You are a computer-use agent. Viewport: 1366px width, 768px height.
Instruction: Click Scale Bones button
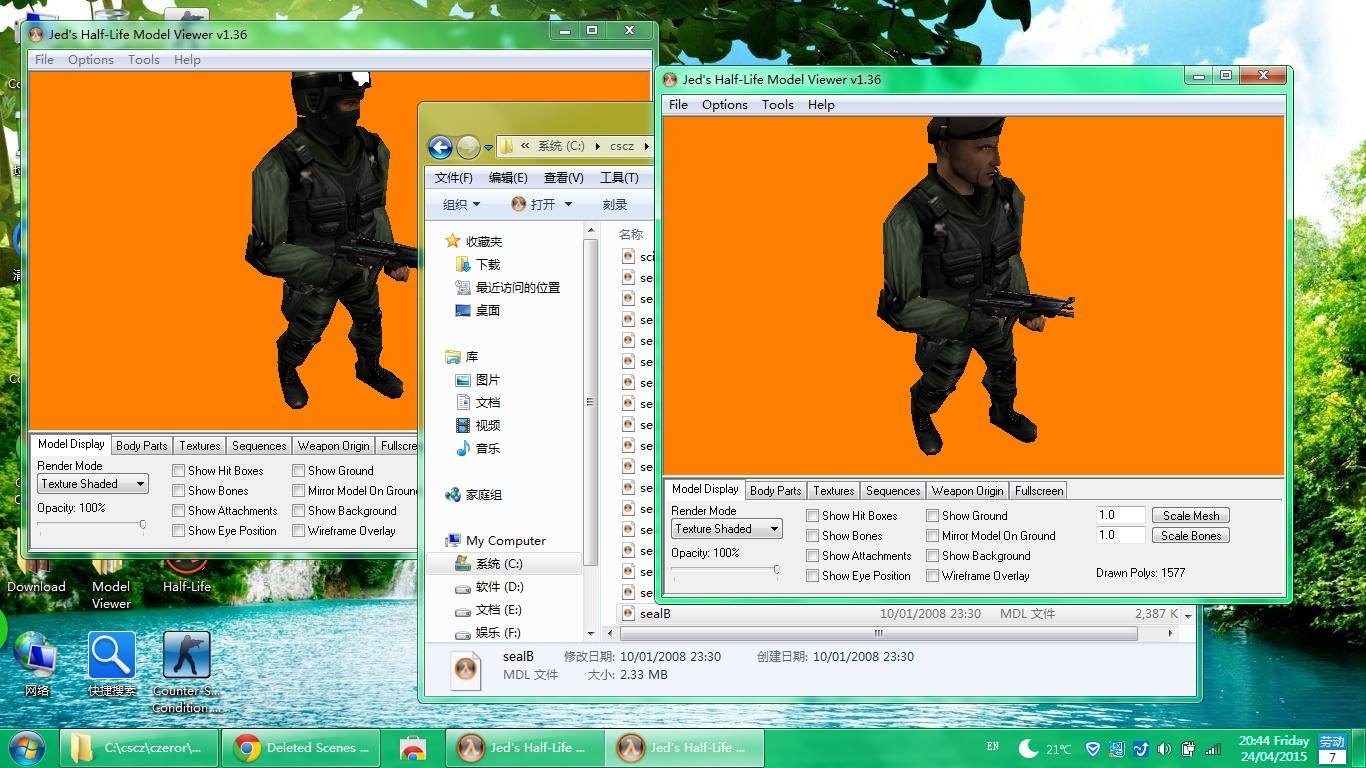1190,536
